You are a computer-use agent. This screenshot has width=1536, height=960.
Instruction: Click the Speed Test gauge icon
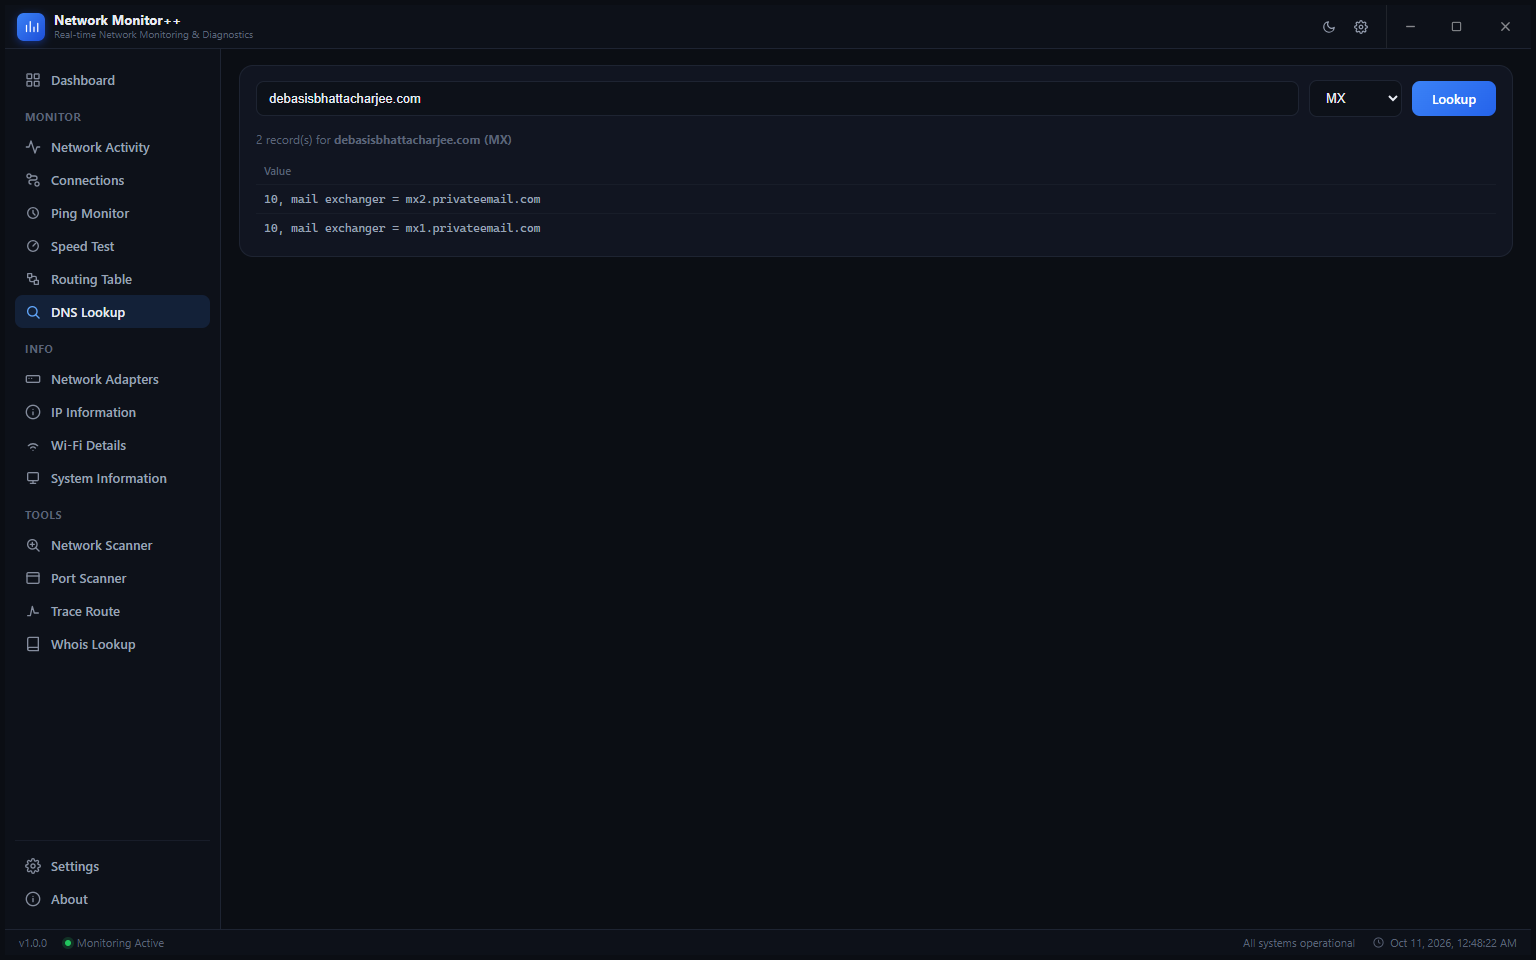pos(33,246)
